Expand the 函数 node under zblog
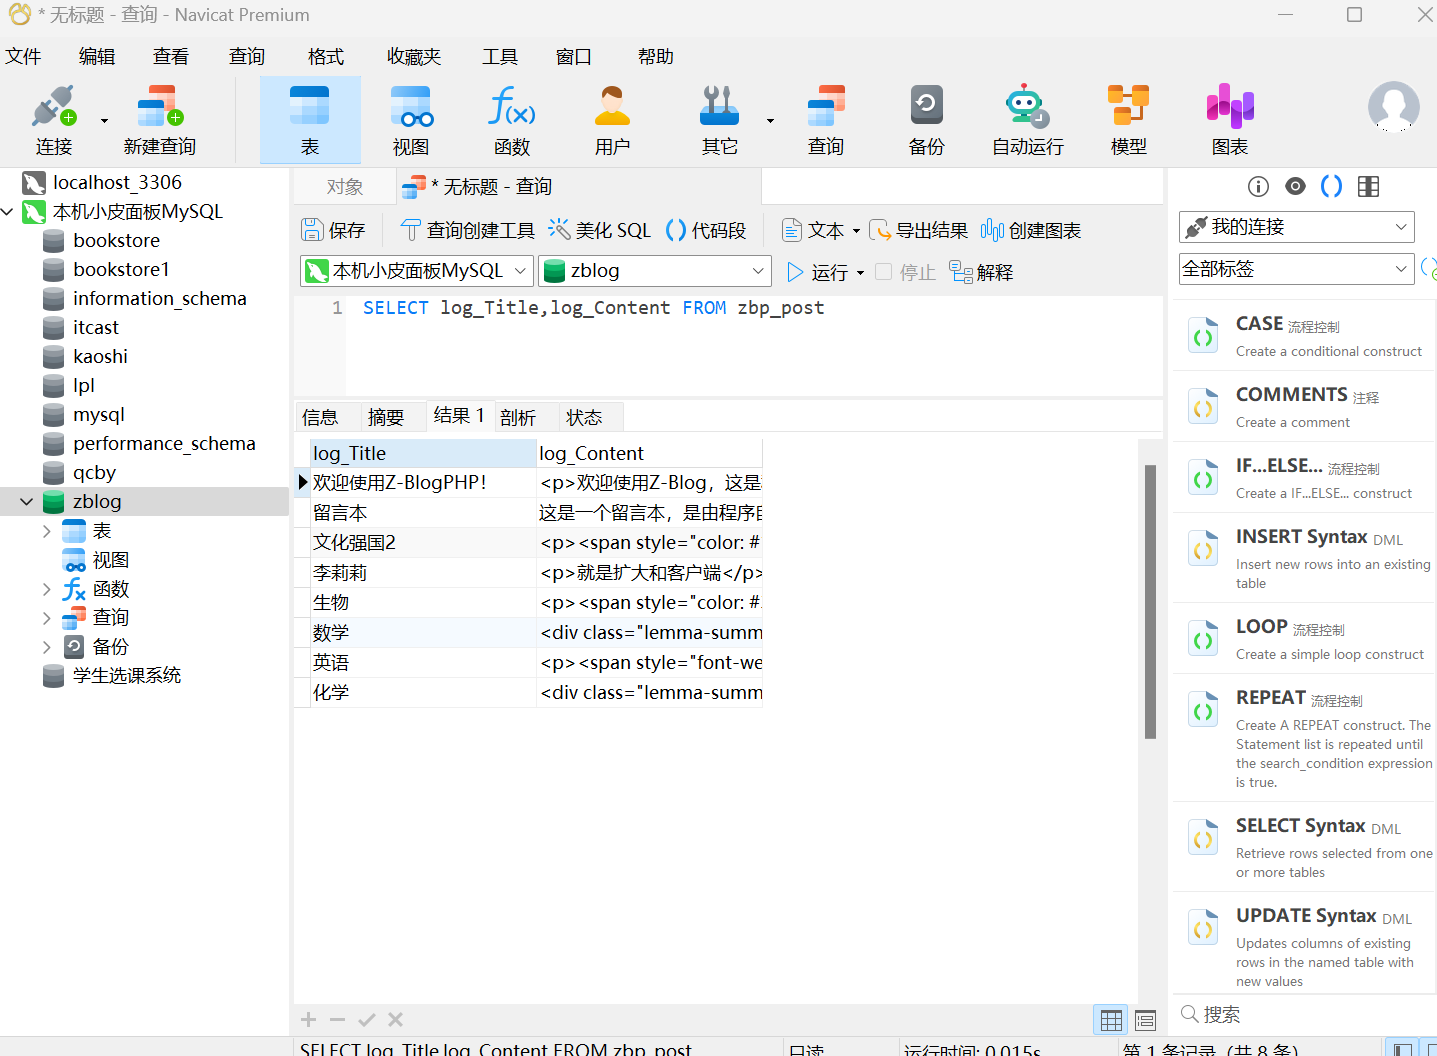The width and height of the screenshot is (1437, 1056). point(47,589)
